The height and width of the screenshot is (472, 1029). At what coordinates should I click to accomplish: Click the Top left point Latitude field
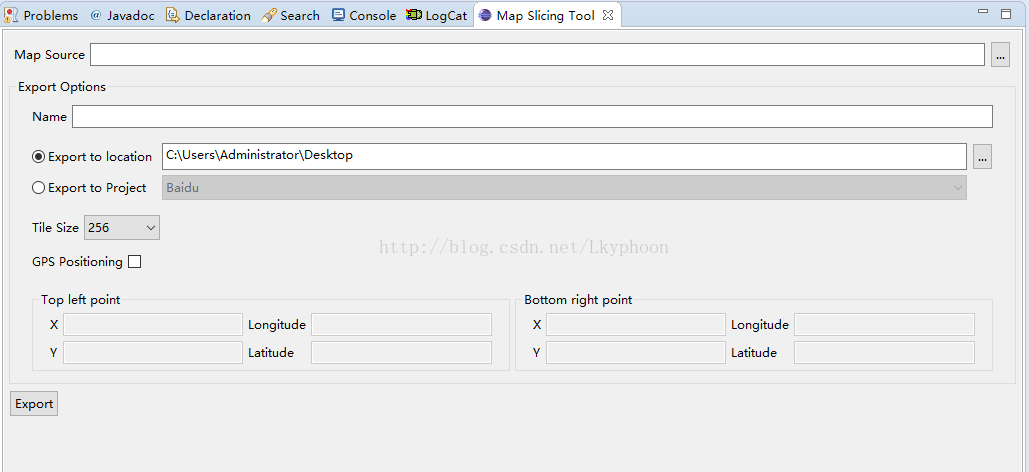click(x=402, y=353)
